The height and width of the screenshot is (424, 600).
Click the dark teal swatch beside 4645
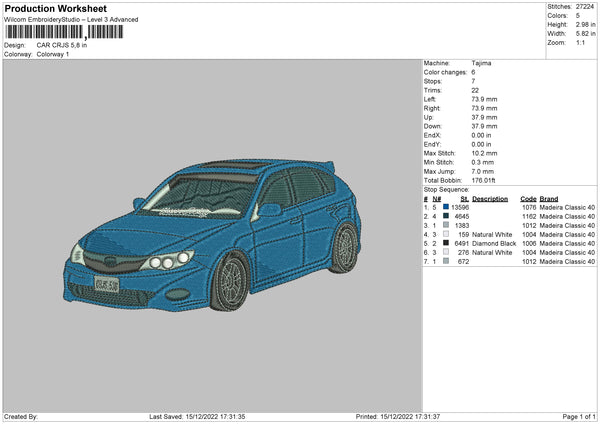[x=446, y=216]
